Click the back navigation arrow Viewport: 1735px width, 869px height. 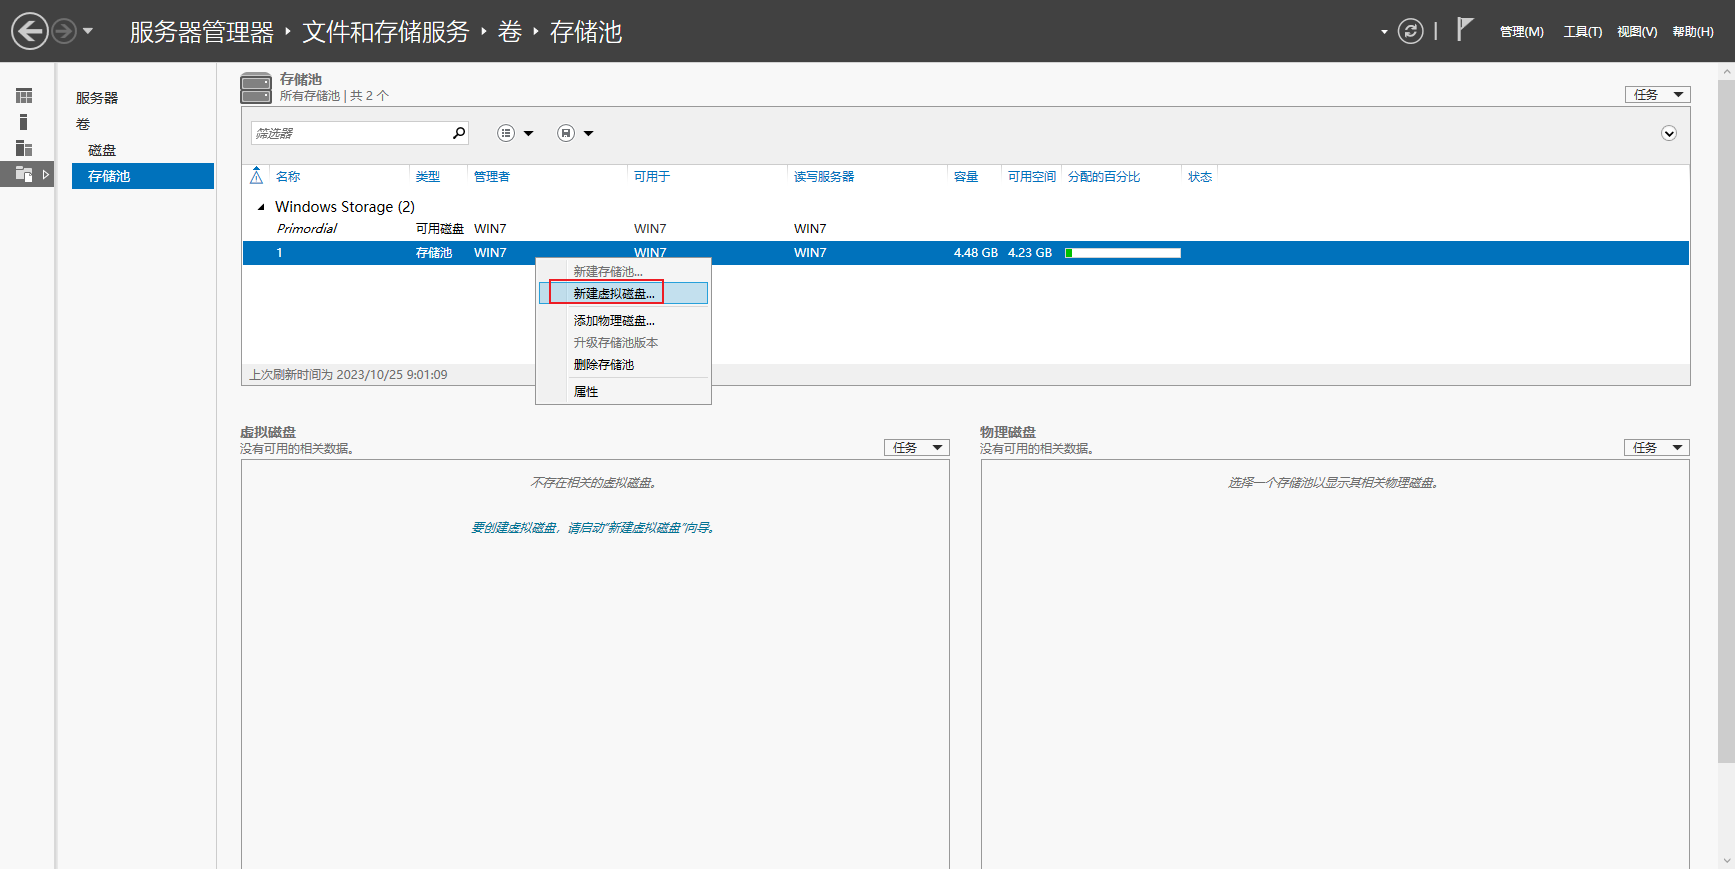click(30, 31)
